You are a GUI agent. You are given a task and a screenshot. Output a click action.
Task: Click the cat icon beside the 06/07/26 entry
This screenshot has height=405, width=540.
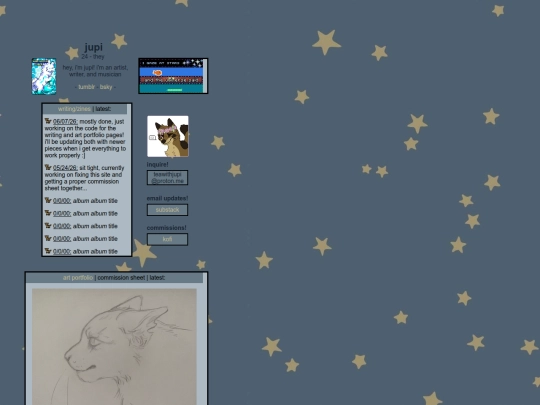coord(48,121)
